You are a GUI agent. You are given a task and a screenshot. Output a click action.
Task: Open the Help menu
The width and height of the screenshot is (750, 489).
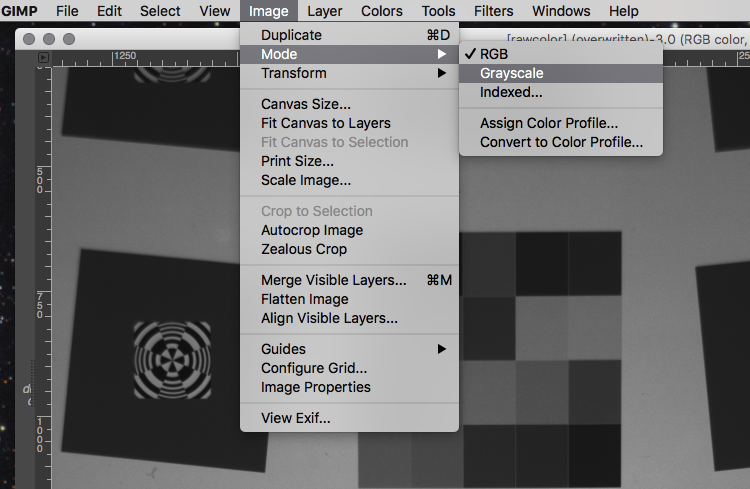point(623,11)
